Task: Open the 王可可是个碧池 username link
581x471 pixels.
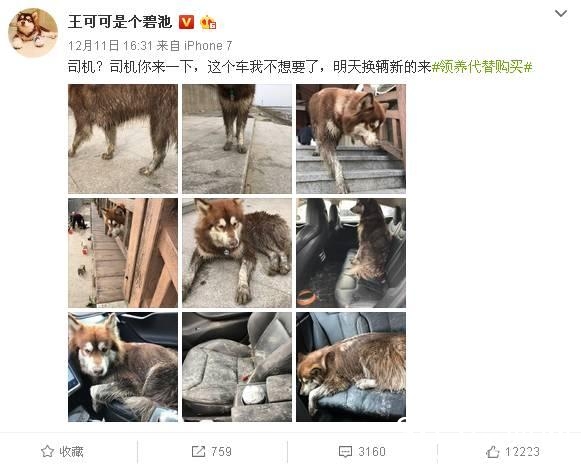Action: click(120, 22)
